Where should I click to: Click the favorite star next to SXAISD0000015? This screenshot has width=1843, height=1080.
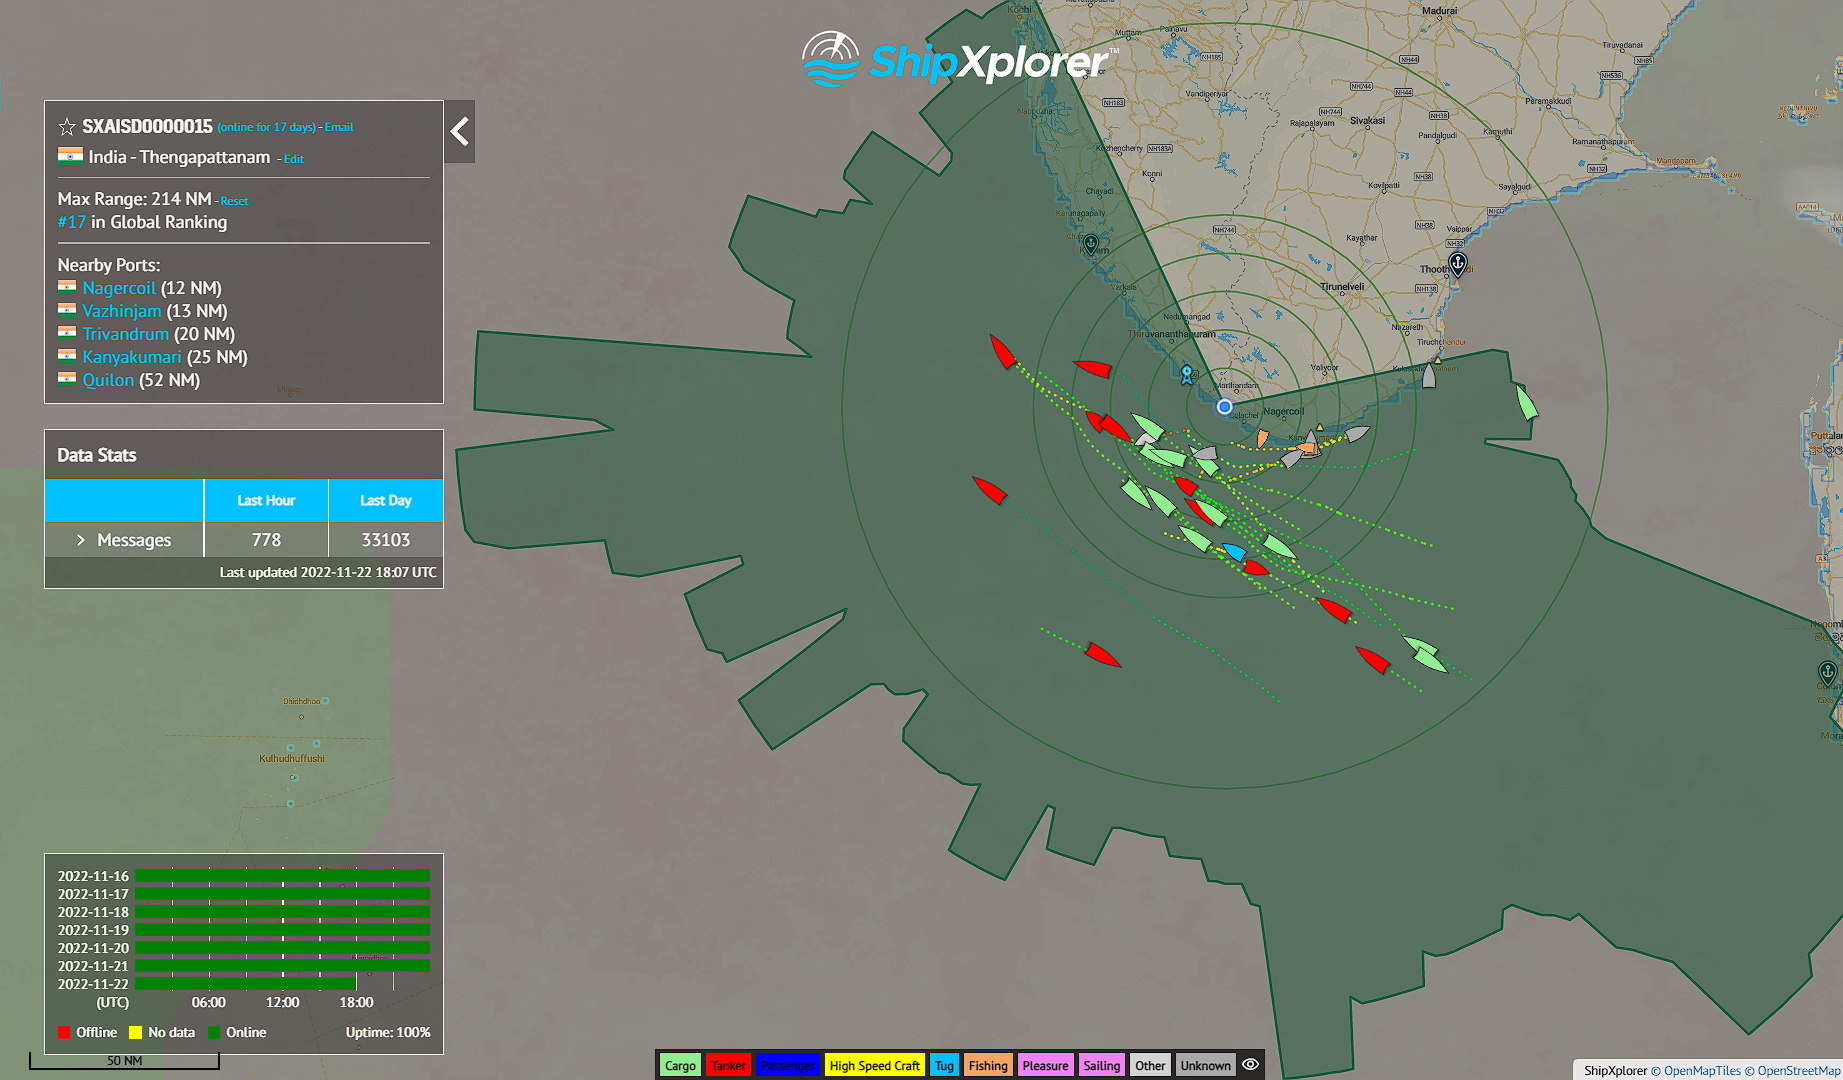(x=67, y=127)
